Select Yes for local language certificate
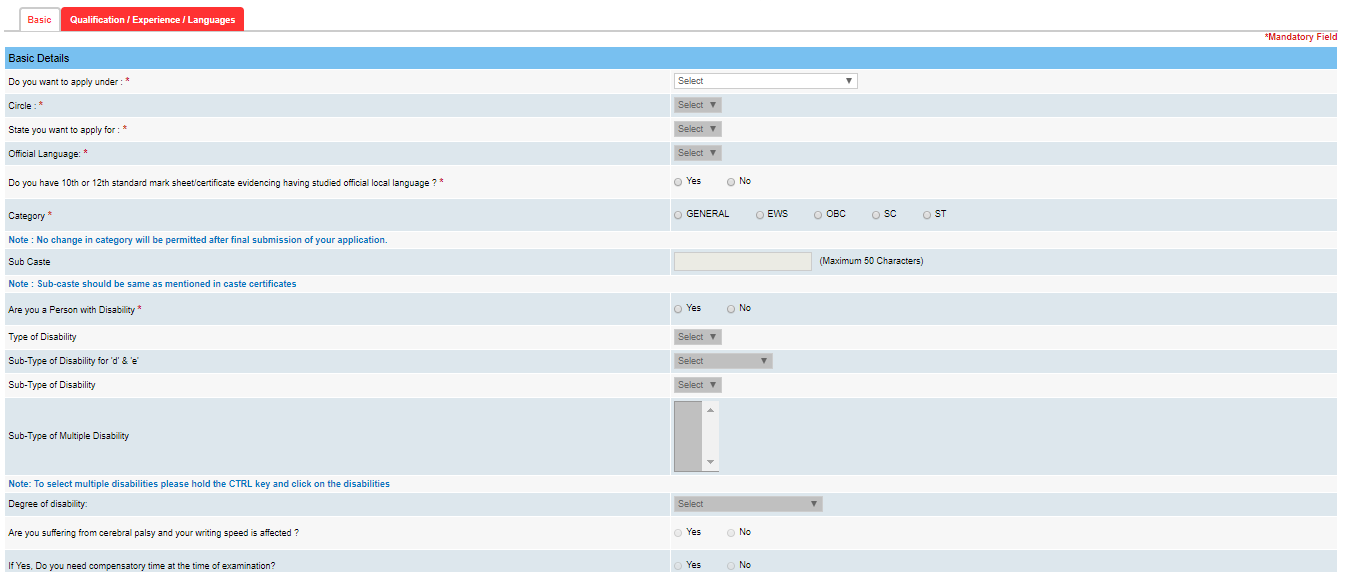 click(x=679, y=182)
